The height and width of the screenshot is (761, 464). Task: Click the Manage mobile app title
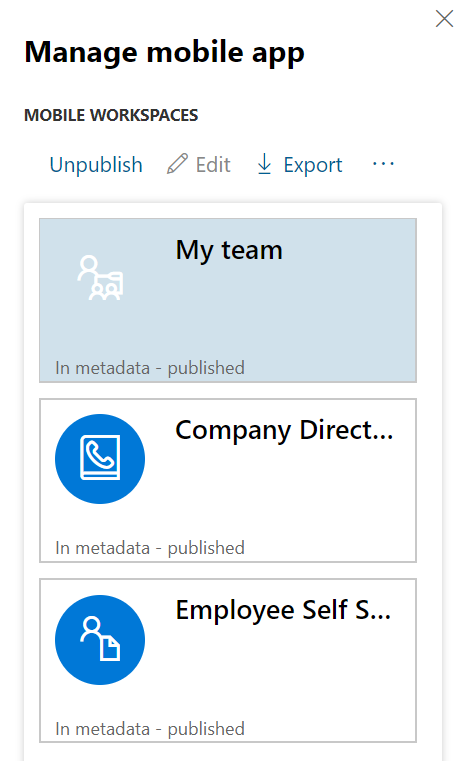165,52
